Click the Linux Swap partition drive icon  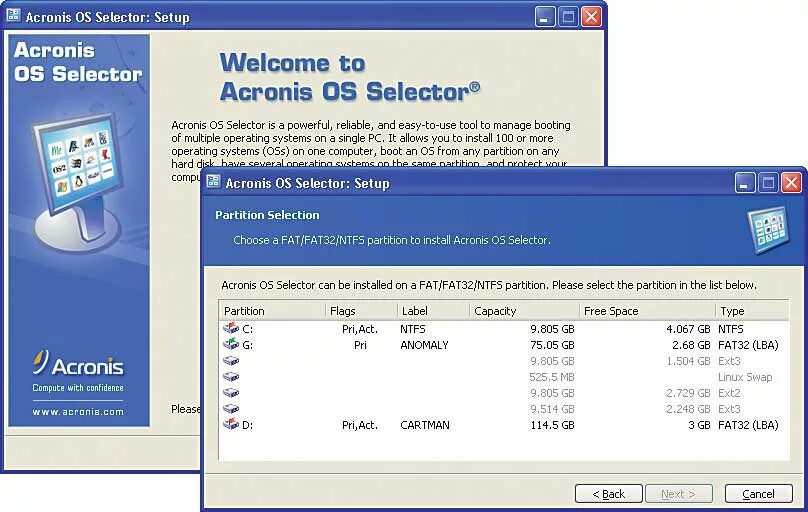tap(231, 377)
